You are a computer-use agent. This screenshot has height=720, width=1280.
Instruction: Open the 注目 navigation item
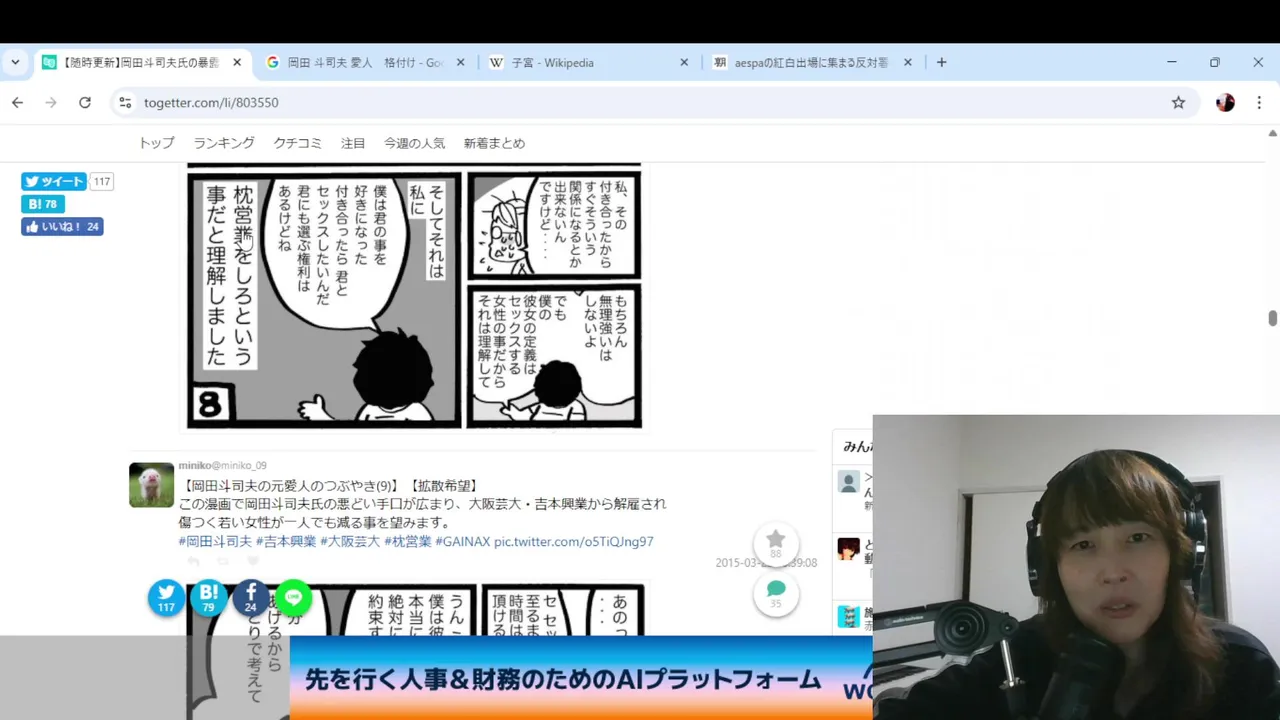(353, 143)
